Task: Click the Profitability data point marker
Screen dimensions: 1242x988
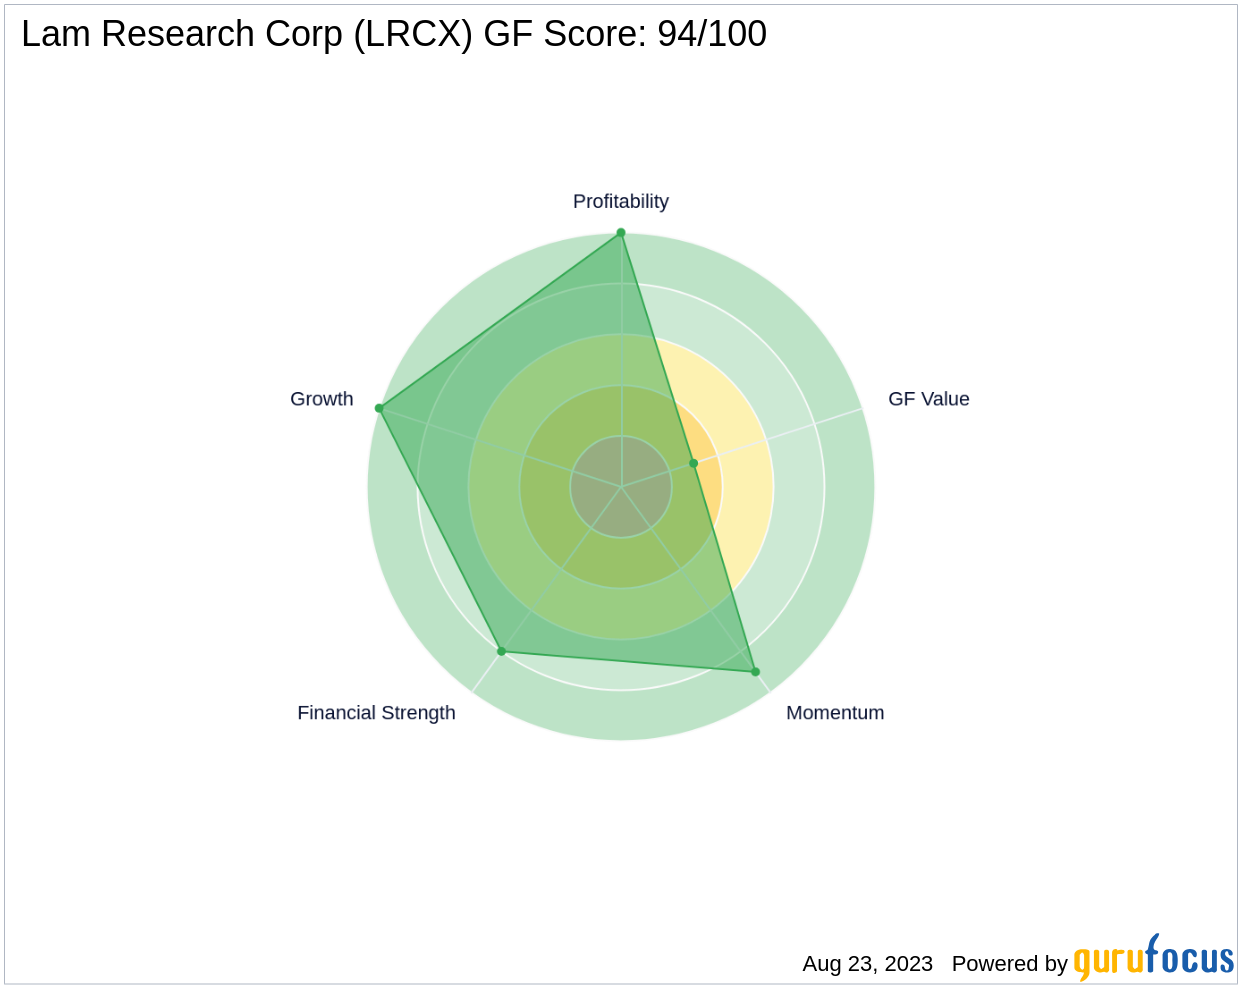Action: [x=621, y=233]
